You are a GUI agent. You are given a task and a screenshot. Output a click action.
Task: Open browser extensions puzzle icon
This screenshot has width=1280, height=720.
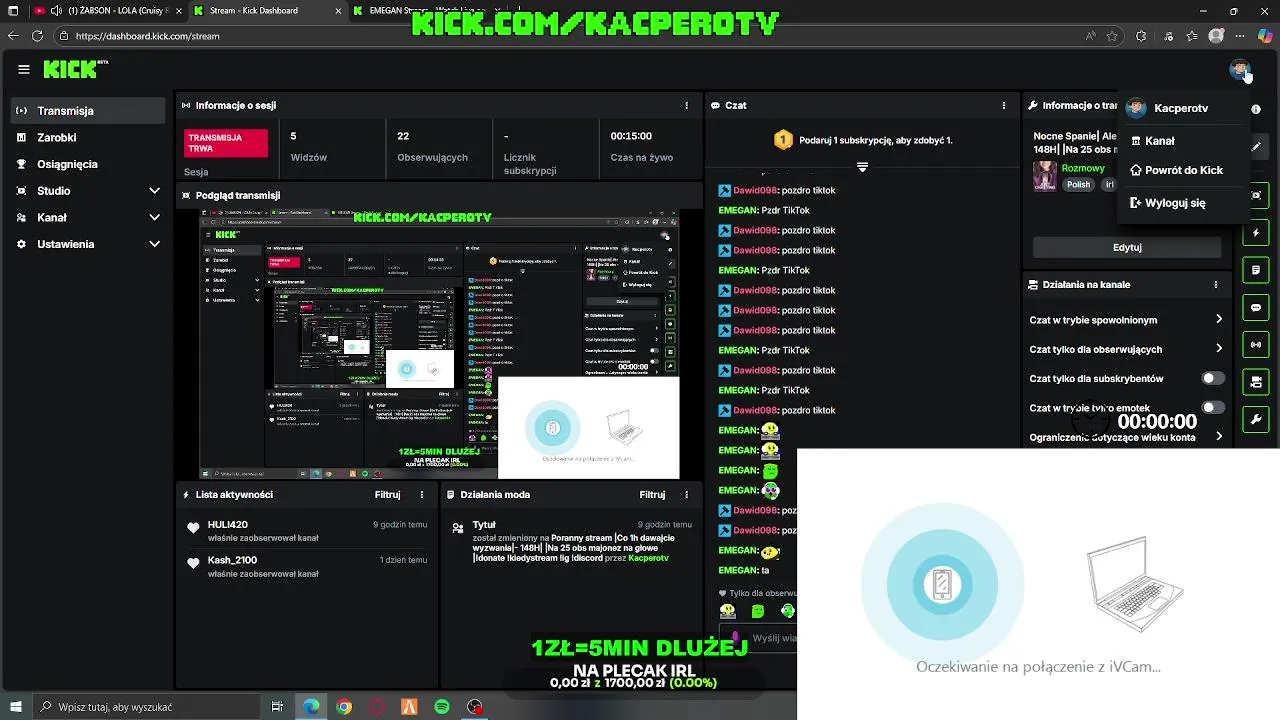tap(1141, 36)
